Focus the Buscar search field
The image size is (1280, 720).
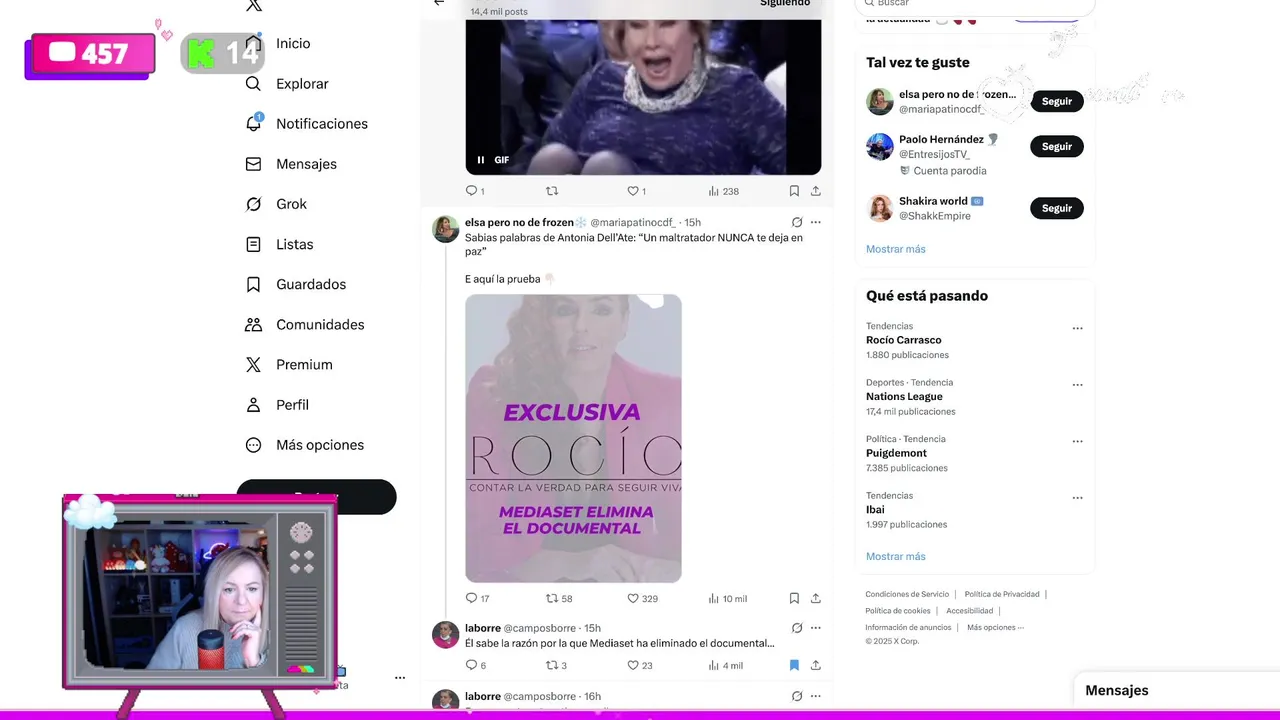(x=975, y=5)
